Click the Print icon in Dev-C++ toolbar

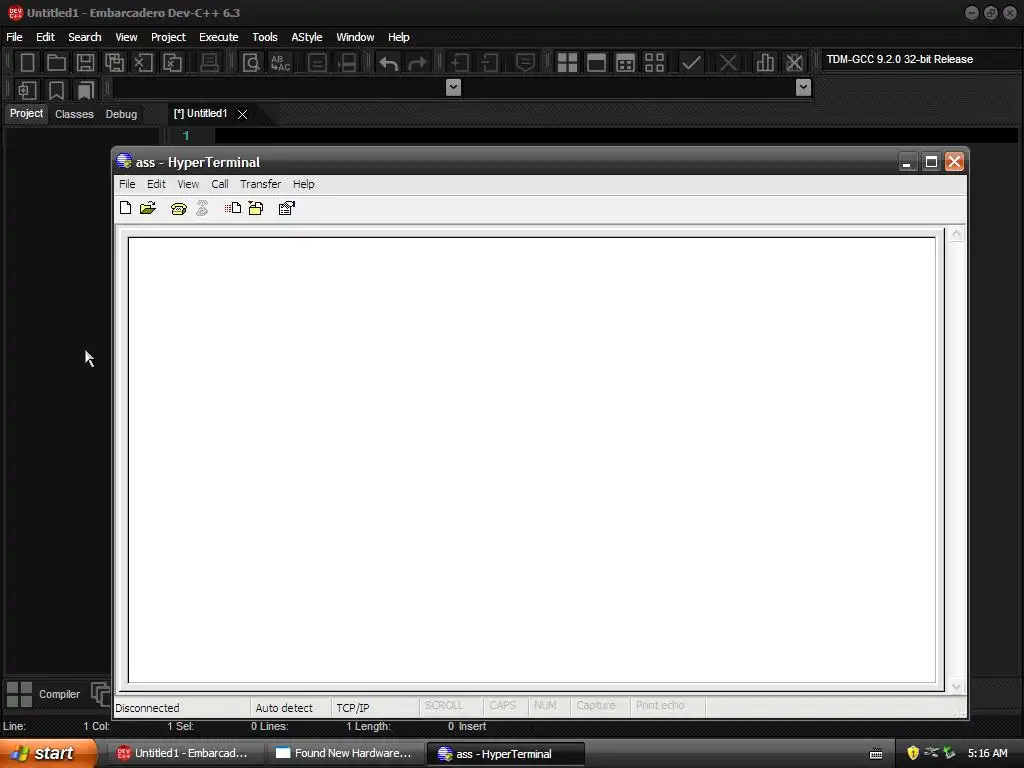click(x=209, y=63)
